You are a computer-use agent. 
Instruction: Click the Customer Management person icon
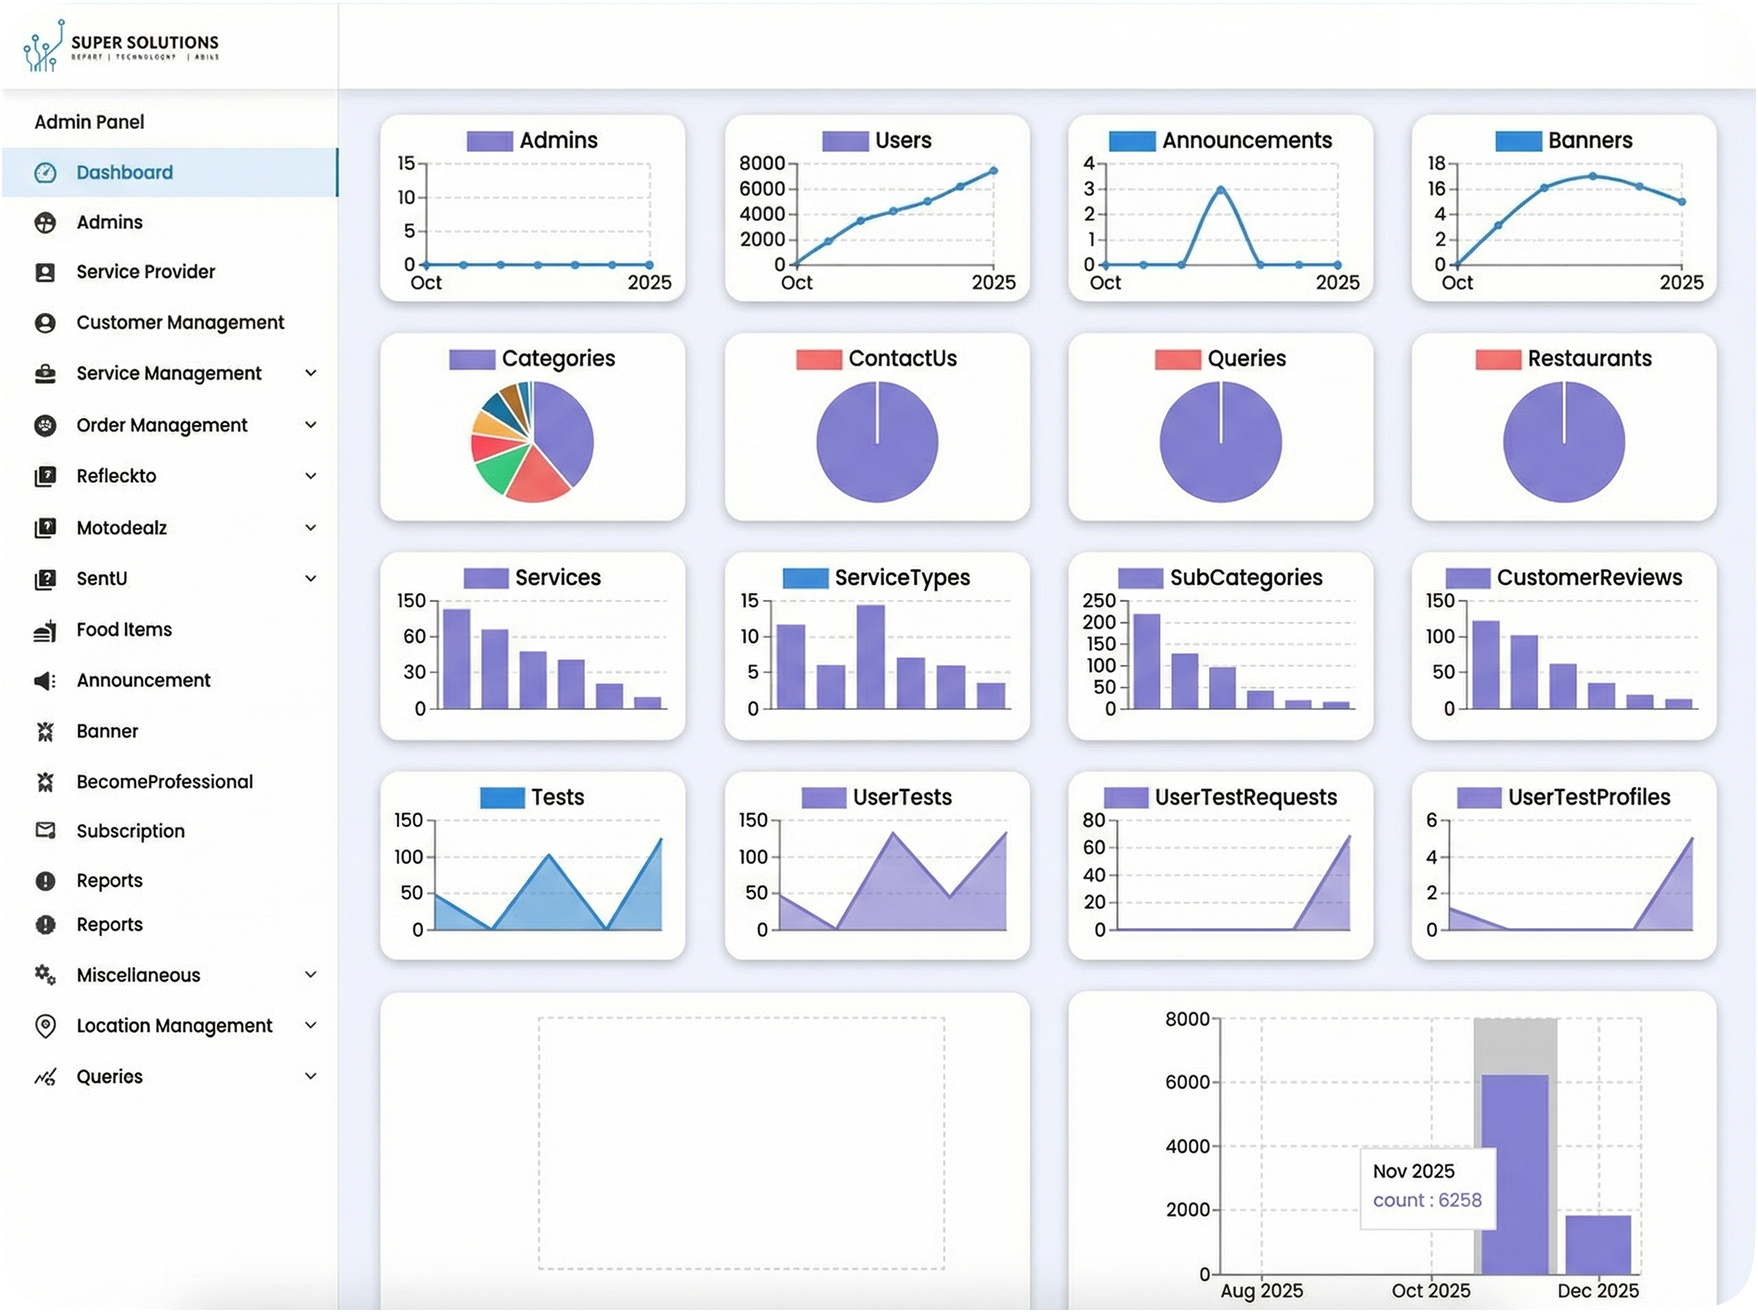click(45, 323)
